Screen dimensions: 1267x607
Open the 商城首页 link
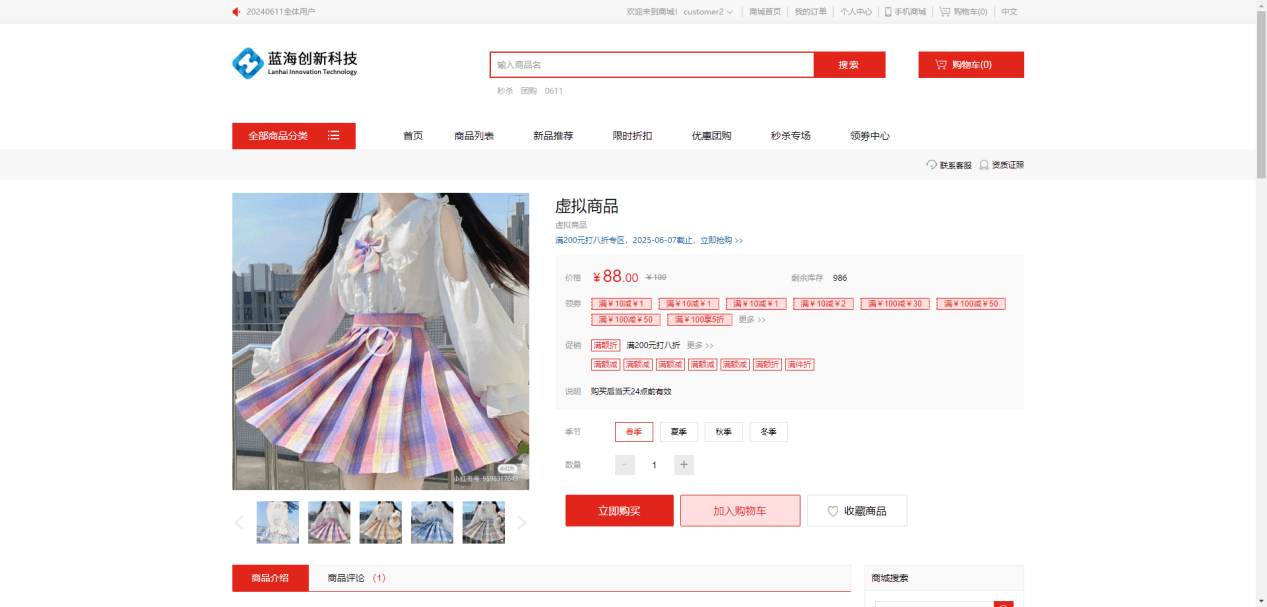tap(765, 12)
